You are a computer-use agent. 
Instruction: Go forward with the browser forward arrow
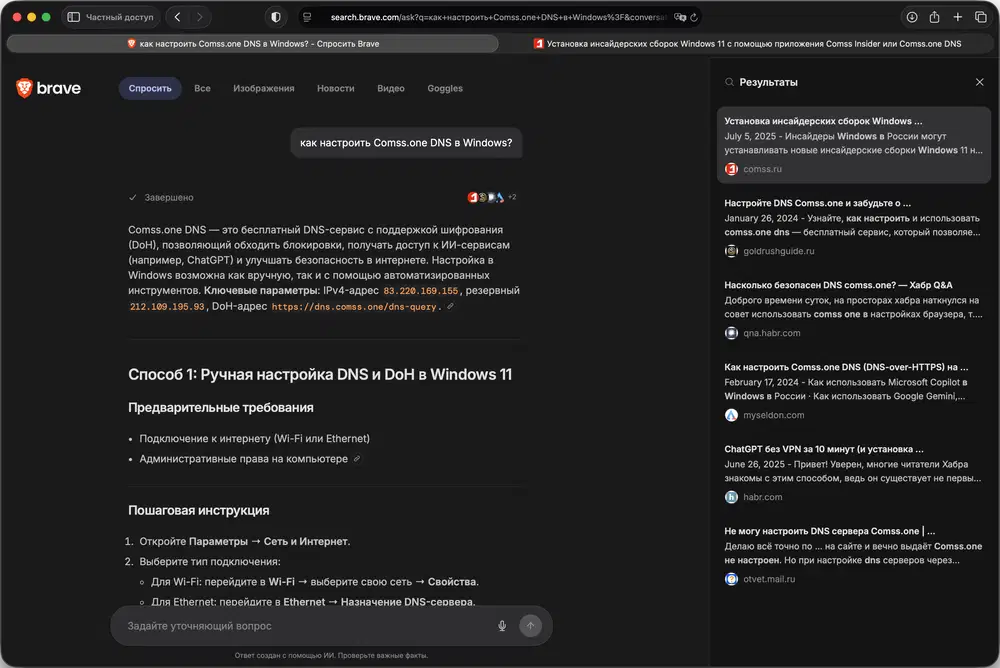click(200, 17)
